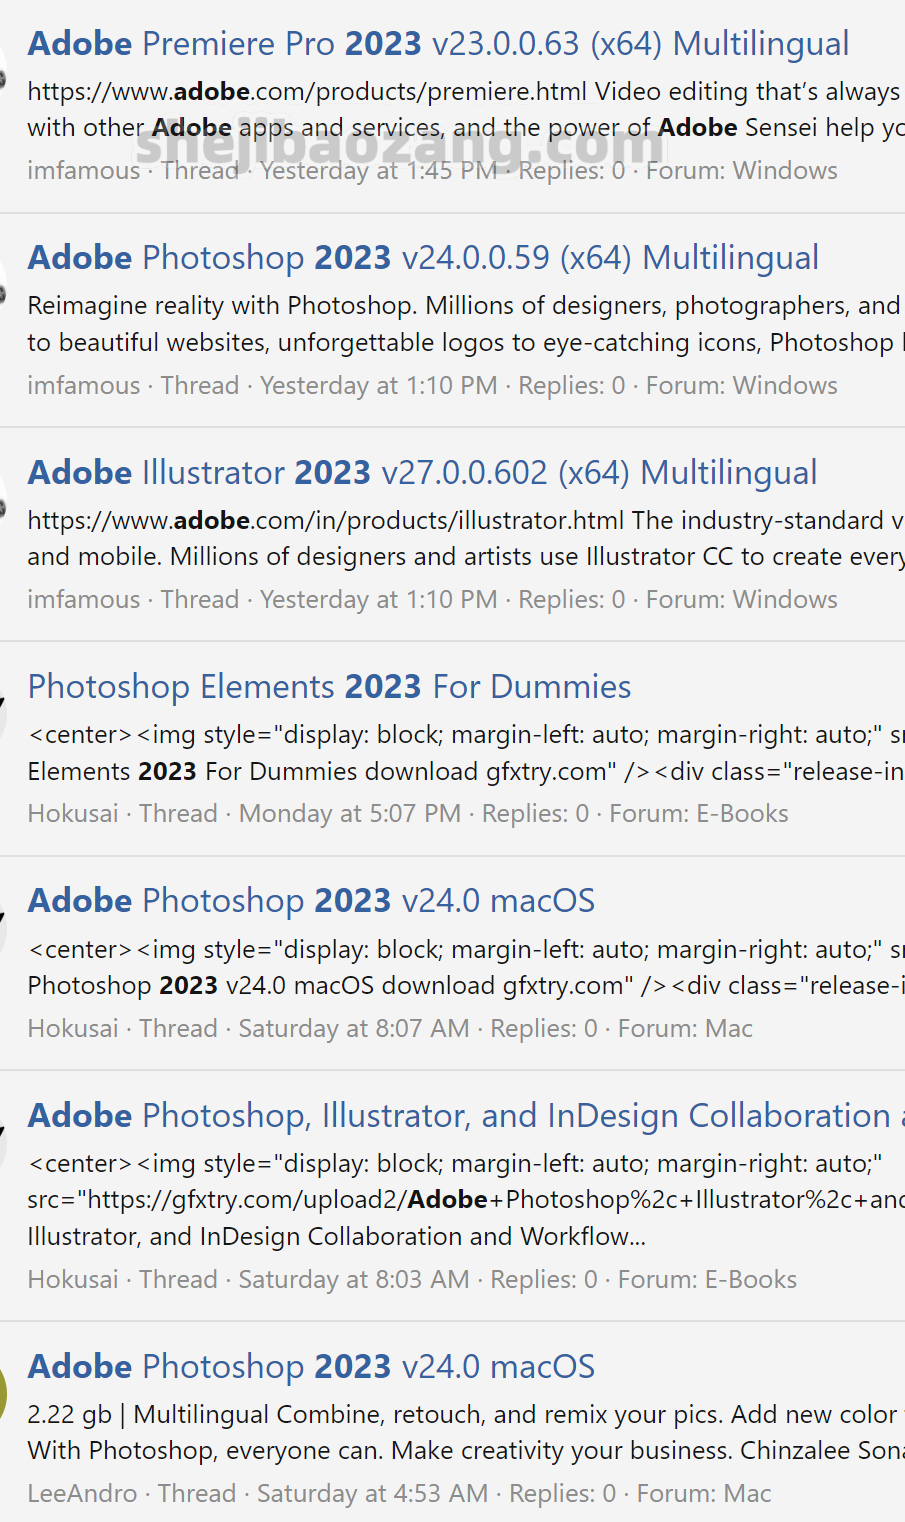Viewport: 905px width, 1522px height.
Task: Click author Hokusai under Photoshop Elements result
Action: (x=73, y=814)
